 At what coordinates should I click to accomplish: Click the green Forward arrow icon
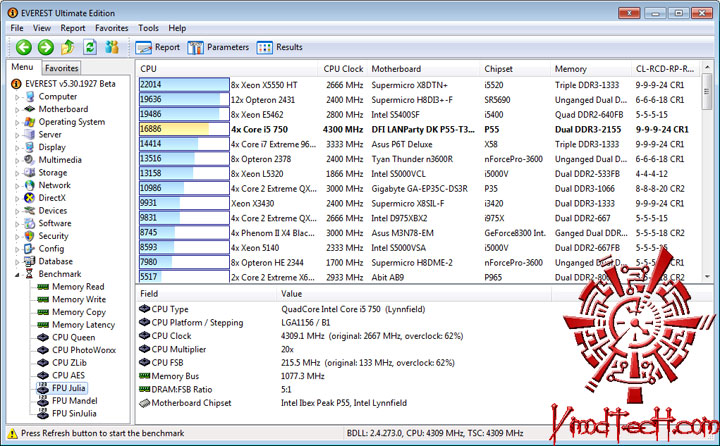(45, 47)
